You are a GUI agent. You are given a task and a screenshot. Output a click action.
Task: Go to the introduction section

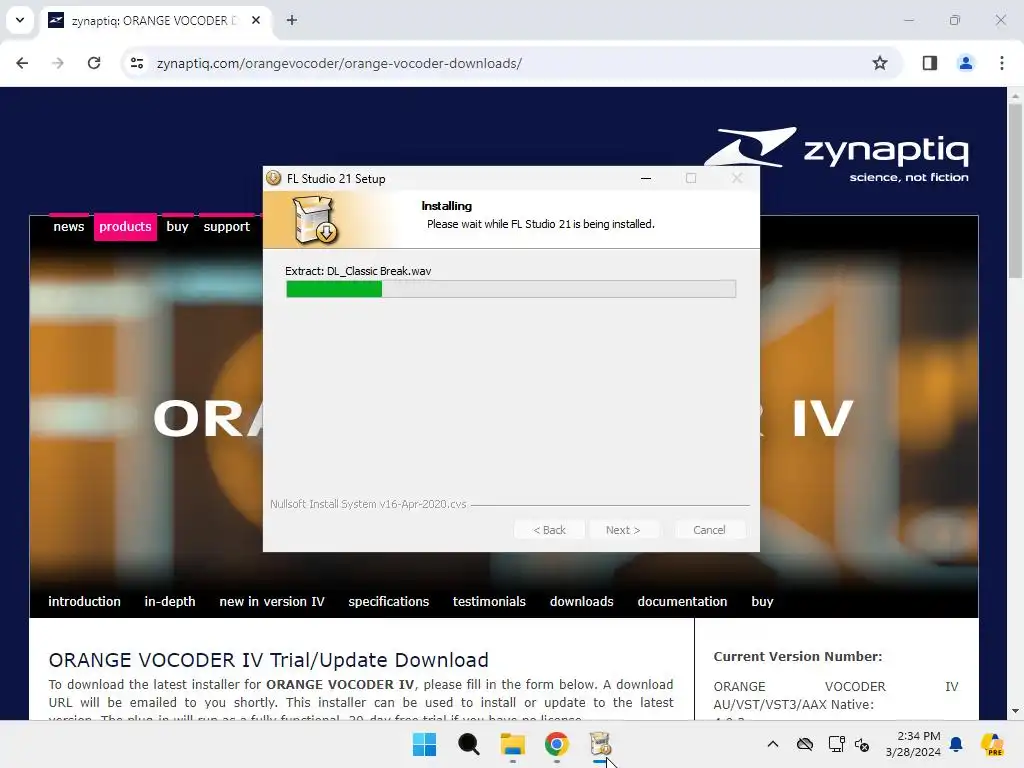pos(84,601)
